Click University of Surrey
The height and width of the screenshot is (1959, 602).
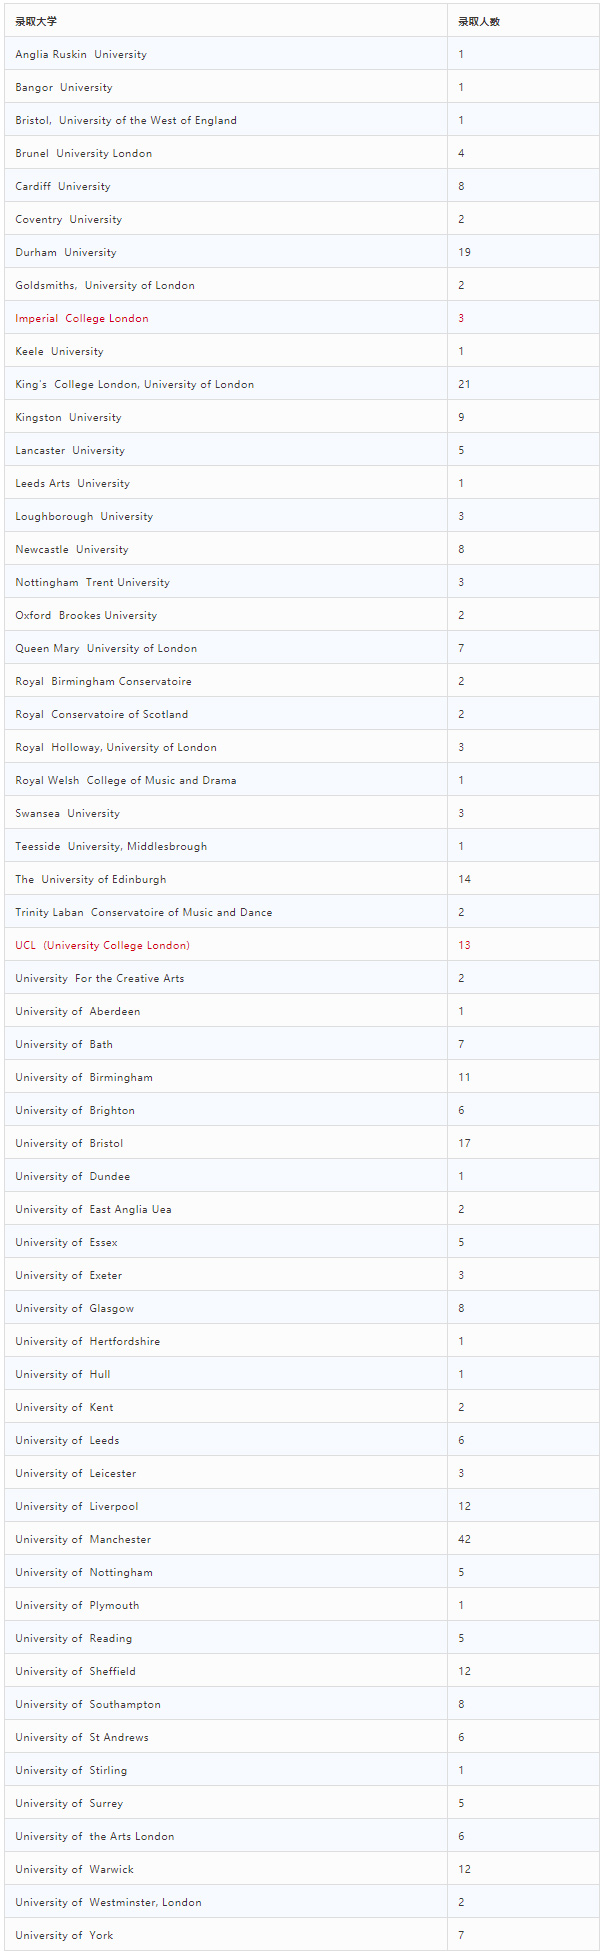point(69,1803)
